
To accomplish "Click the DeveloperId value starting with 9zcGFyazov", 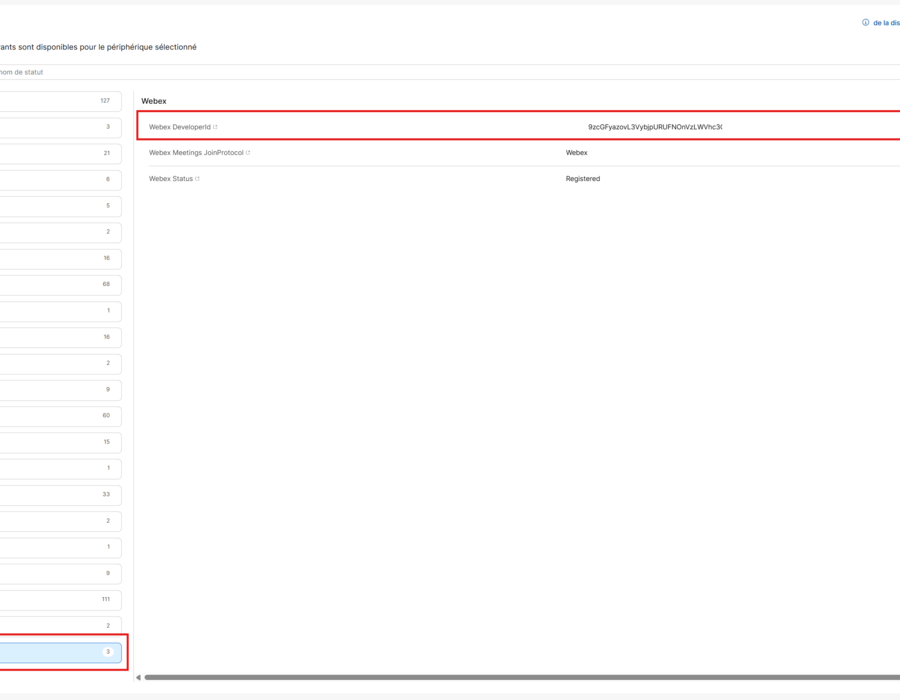I will [x=655, y=127].
